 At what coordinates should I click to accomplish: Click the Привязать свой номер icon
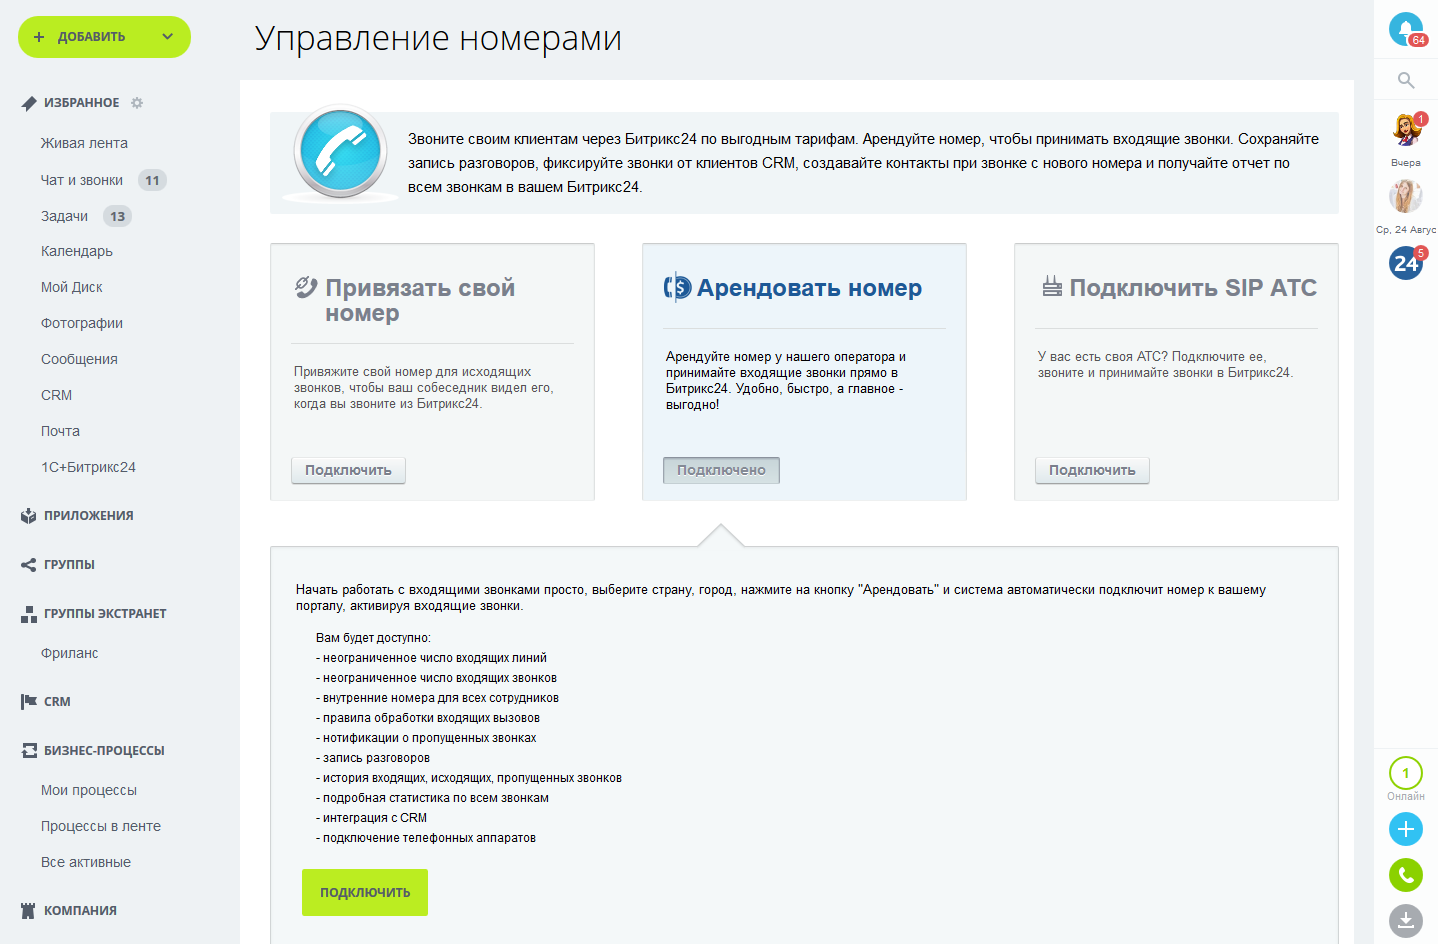pyautogui.click(x=306, y=288)
